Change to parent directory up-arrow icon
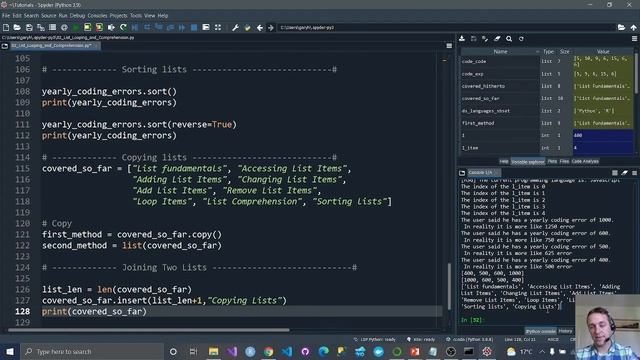This screenshot has height=360, width=640. tap(633, 27)
